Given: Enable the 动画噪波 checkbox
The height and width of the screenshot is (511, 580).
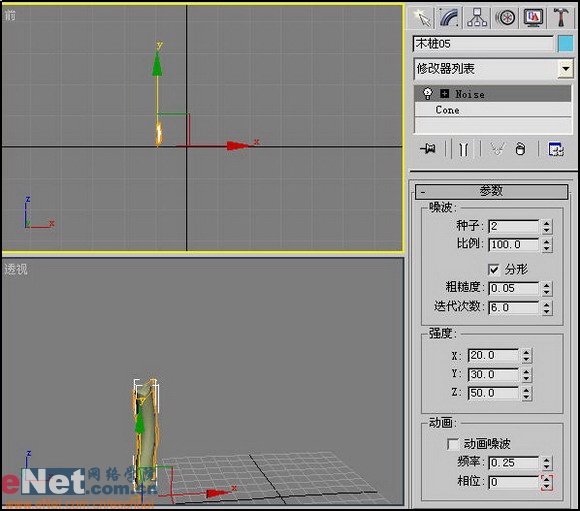Looking at the screenshot, I should [x=453, y=444].
